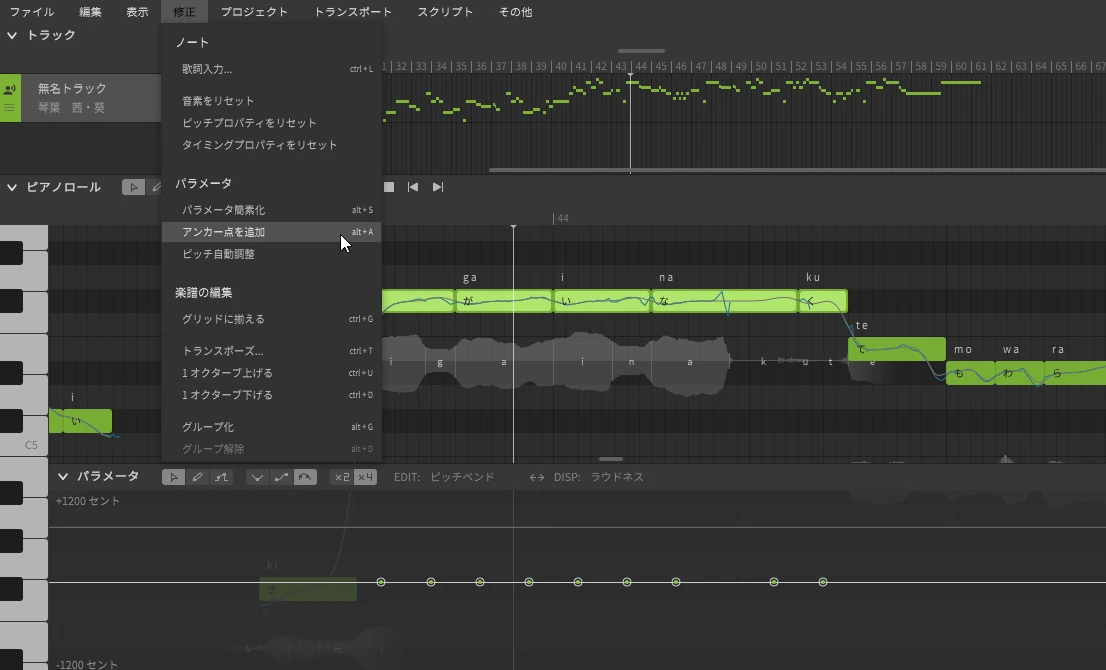Click the bar 44 marker in piano roll ruler

point(561,219)
